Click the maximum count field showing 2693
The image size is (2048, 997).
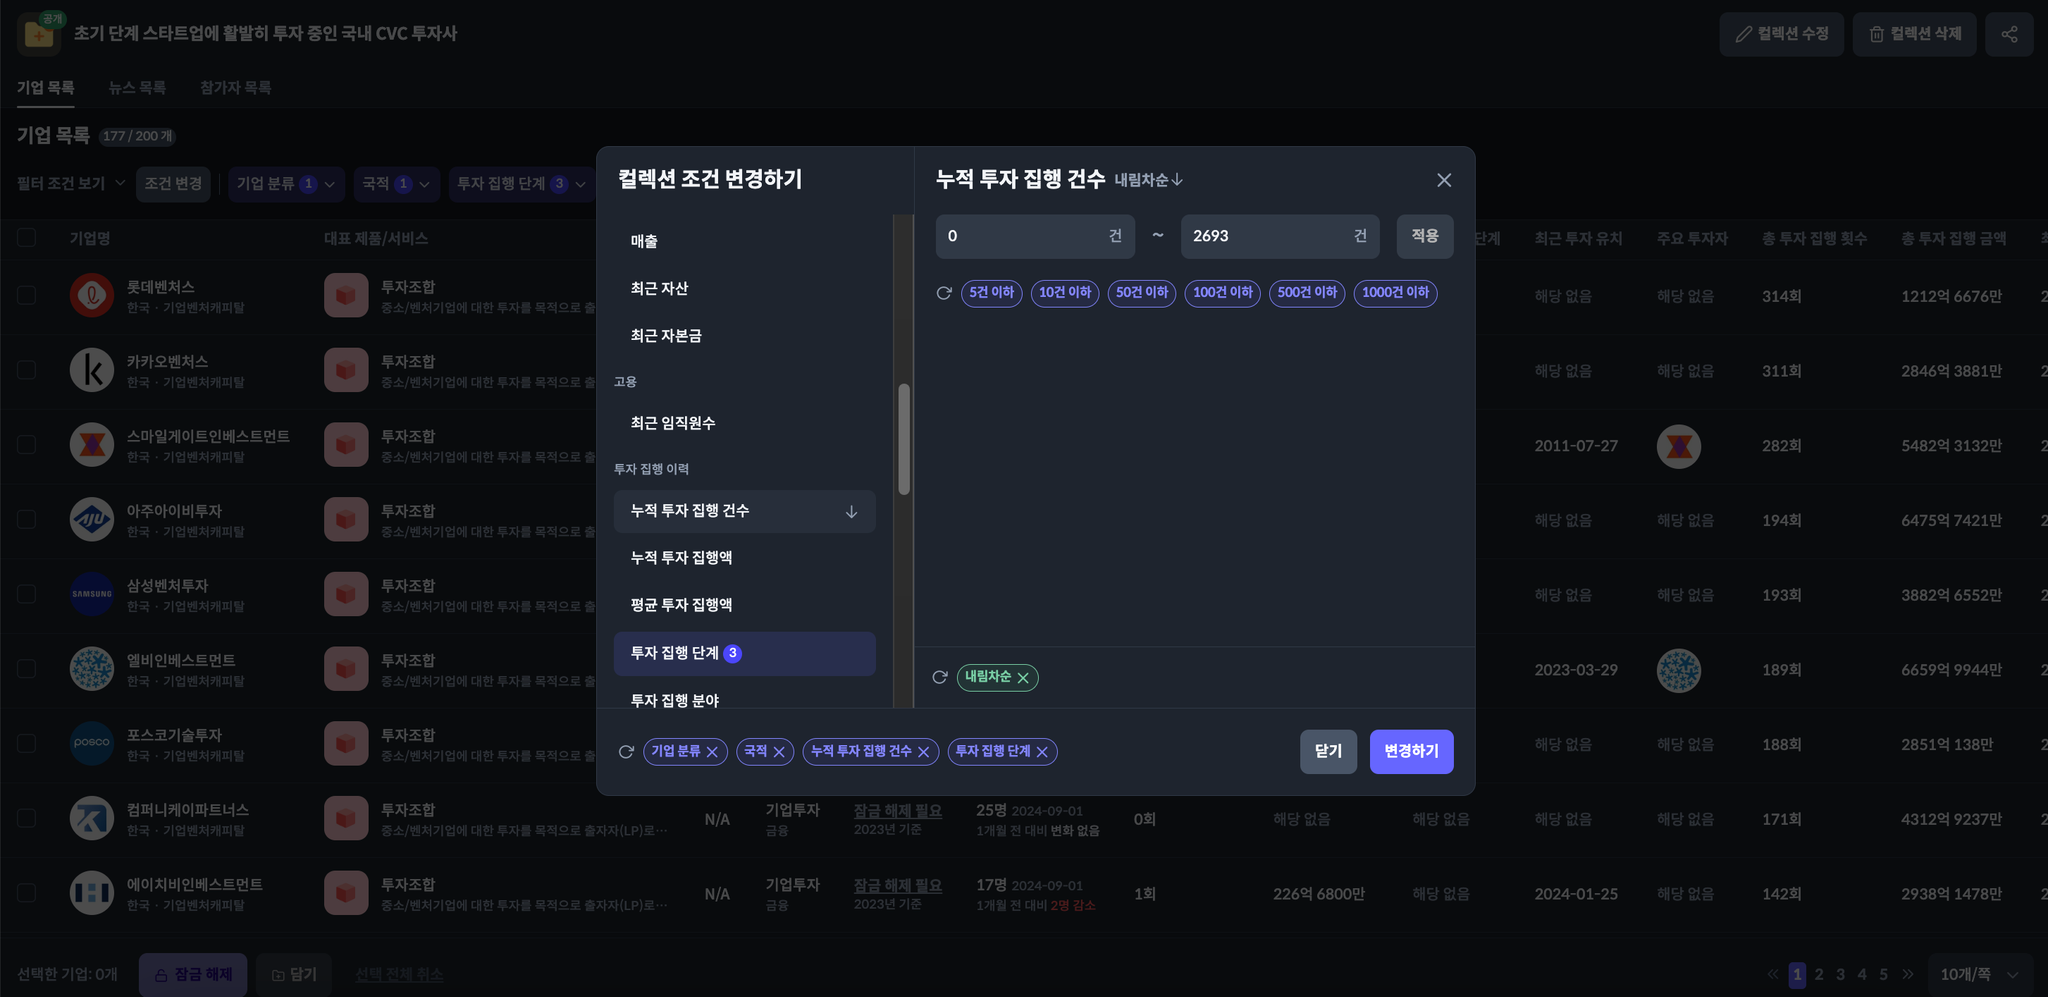coord(1265,236)
